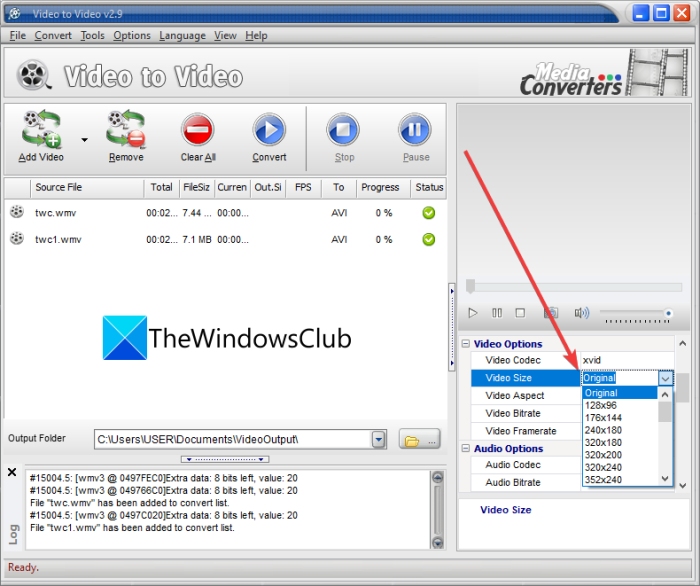
Task: Select the Video Codec property row
Action: 572,360
